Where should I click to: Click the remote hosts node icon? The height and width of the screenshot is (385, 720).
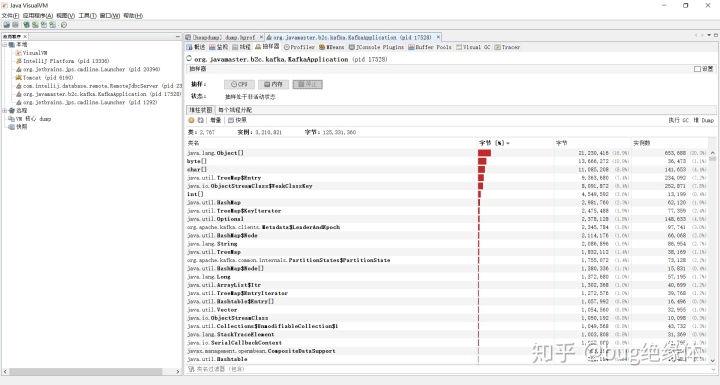tap(11, 111)
